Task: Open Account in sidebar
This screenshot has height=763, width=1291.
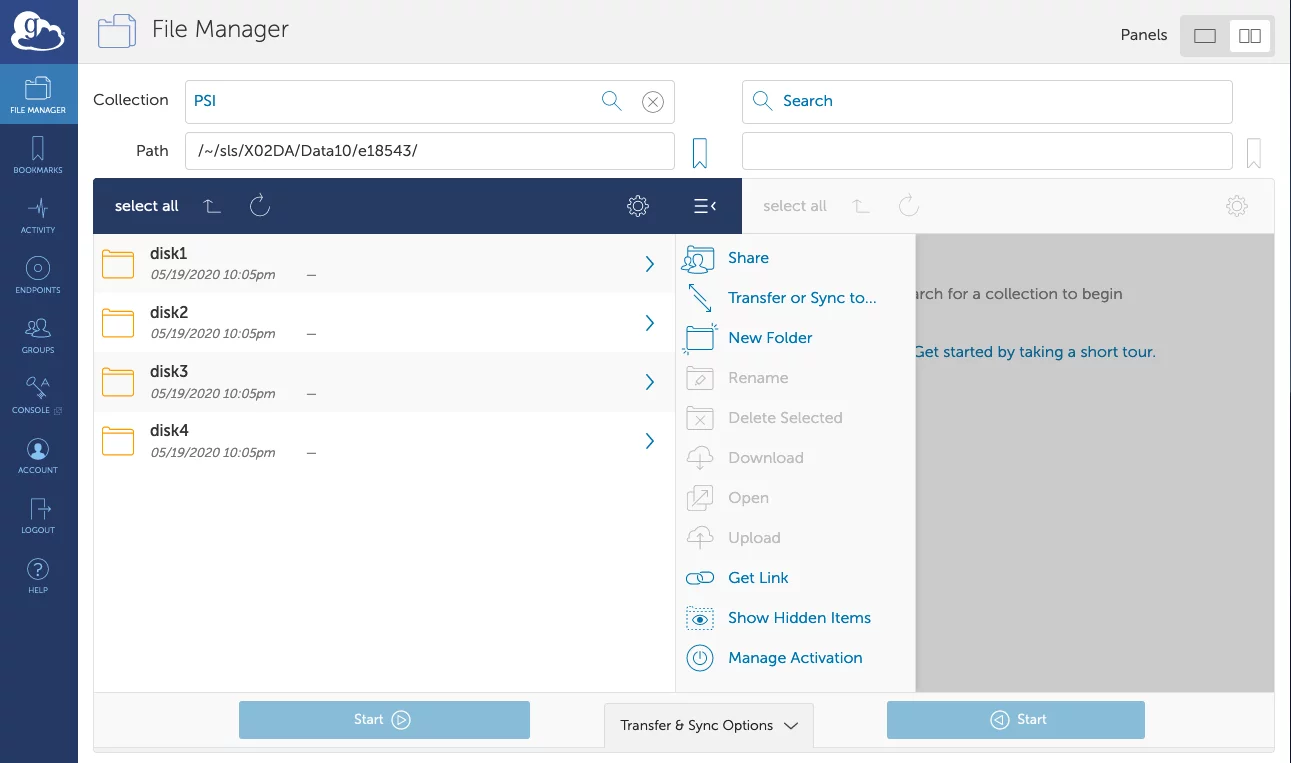Action: pos(38,454)
